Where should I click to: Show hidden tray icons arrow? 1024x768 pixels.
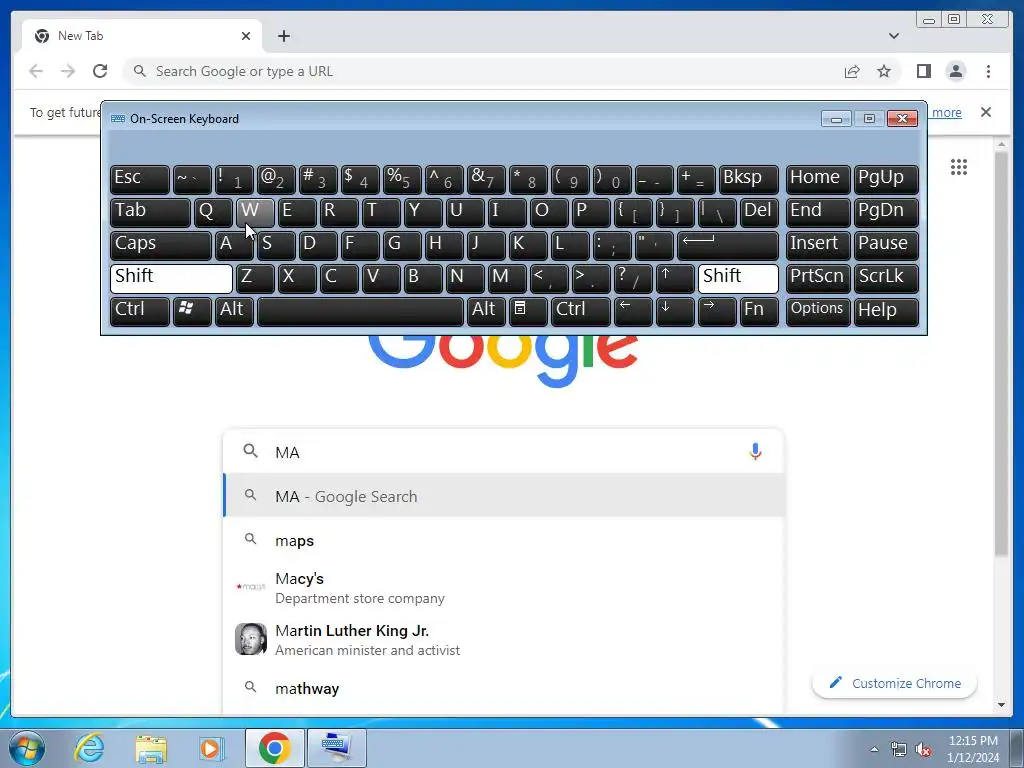[x=874, y=749]
